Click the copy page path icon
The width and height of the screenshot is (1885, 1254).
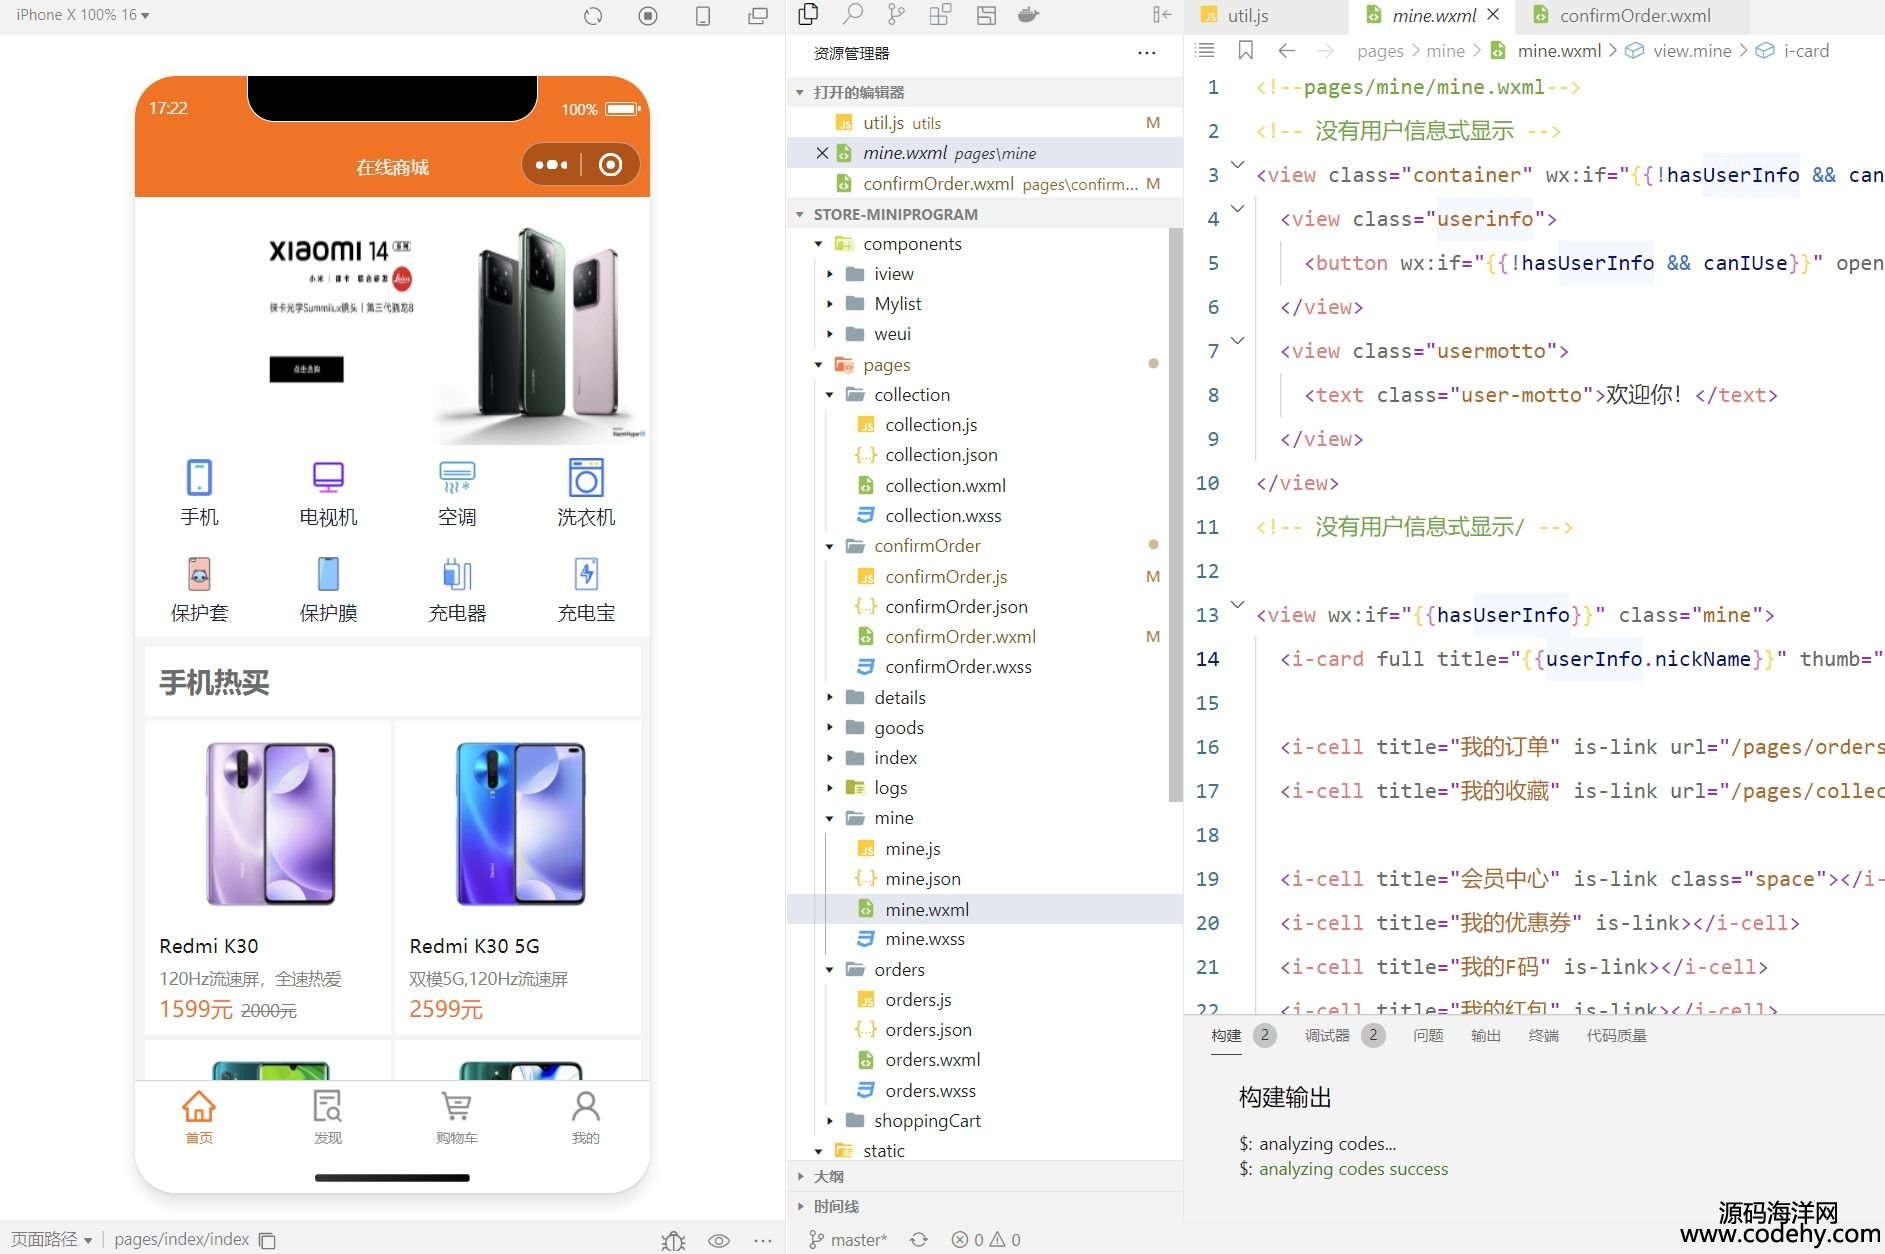coord(267,1240)
